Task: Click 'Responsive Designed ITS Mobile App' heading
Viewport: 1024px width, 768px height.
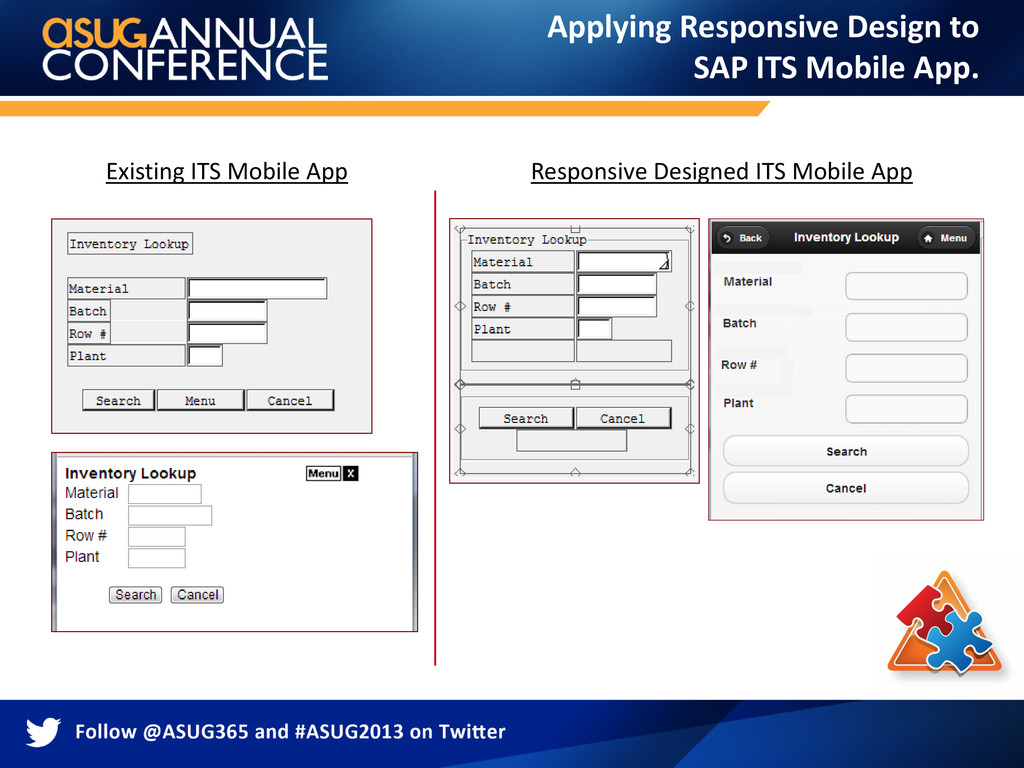Action: tap(722, 172)
